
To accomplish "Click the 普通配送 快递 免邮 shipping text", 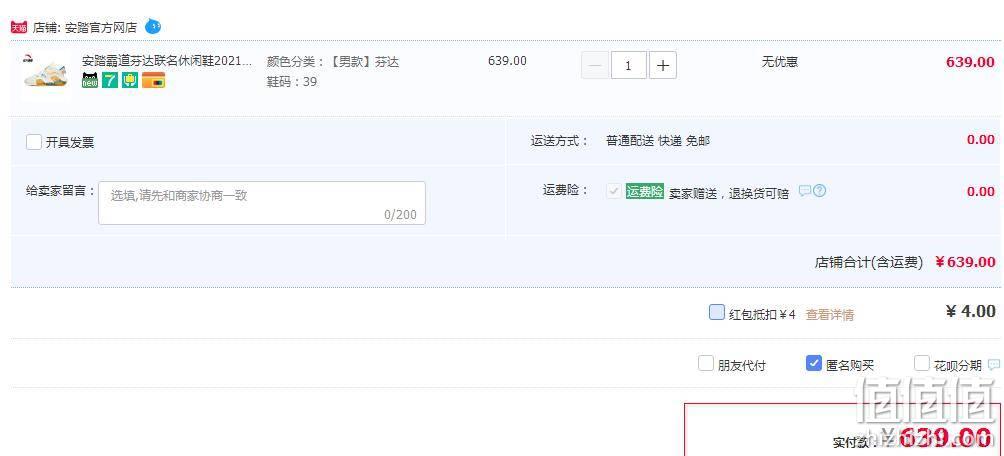I will coord(658,141).
